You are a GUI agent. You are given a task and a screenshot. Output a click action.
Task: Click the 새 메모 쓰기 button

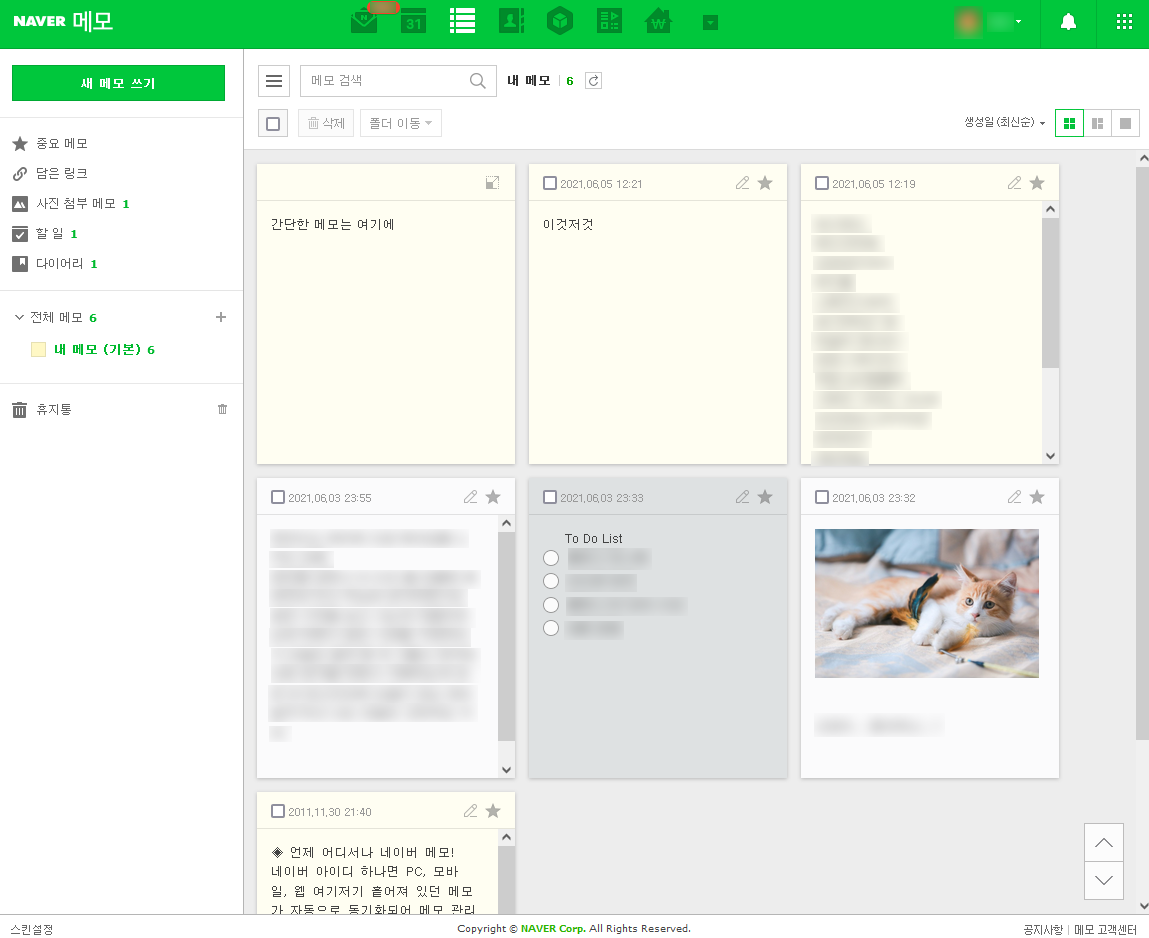[x=118, y=83]
